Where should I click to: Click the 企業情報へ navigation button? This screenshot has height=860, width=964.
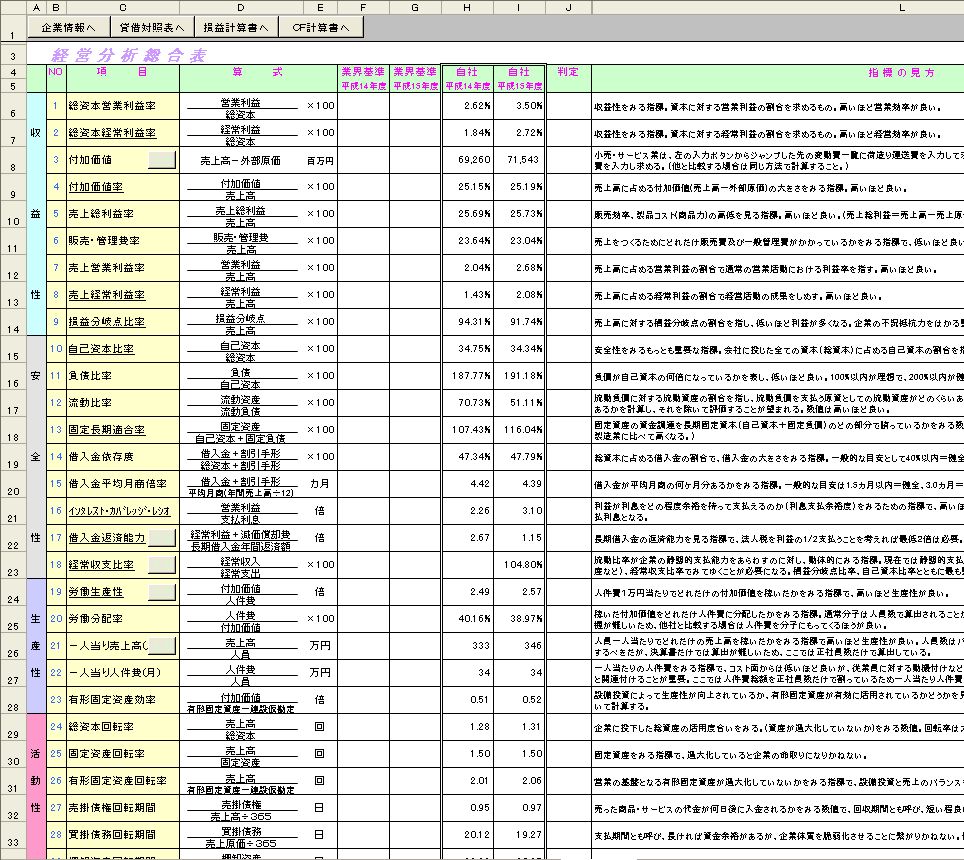click(68, 28)
